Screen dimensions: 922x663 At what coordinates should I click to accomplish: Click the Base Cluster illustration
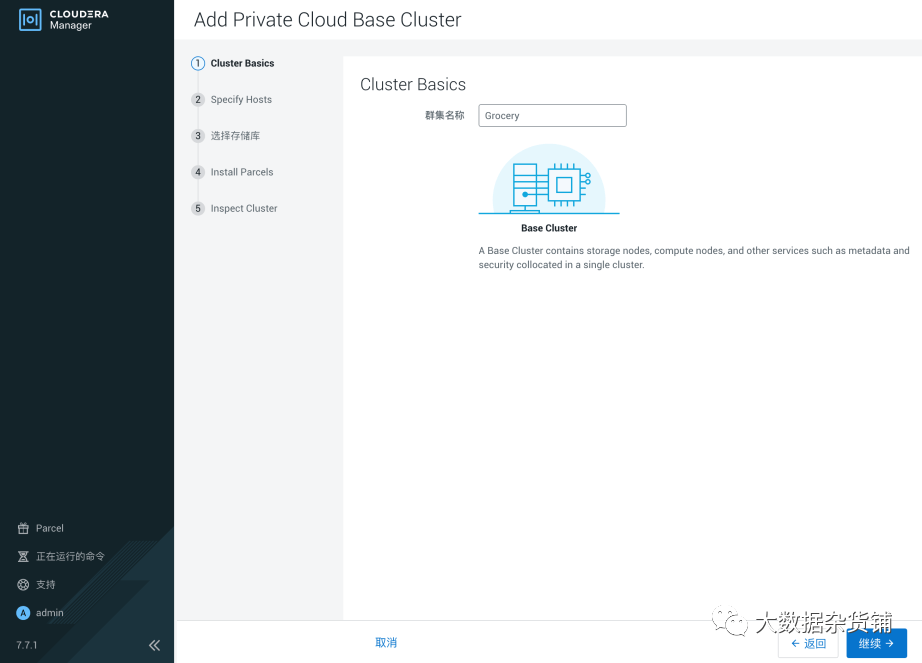tap(549, 179)
